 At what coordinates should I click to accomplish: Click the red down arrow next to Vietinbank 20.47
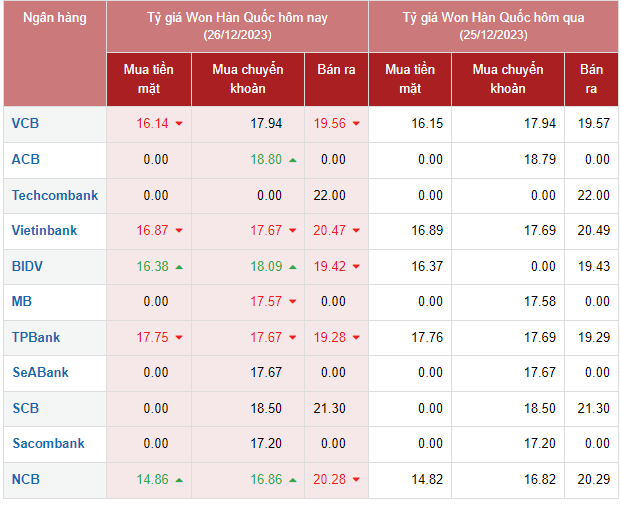355,231
